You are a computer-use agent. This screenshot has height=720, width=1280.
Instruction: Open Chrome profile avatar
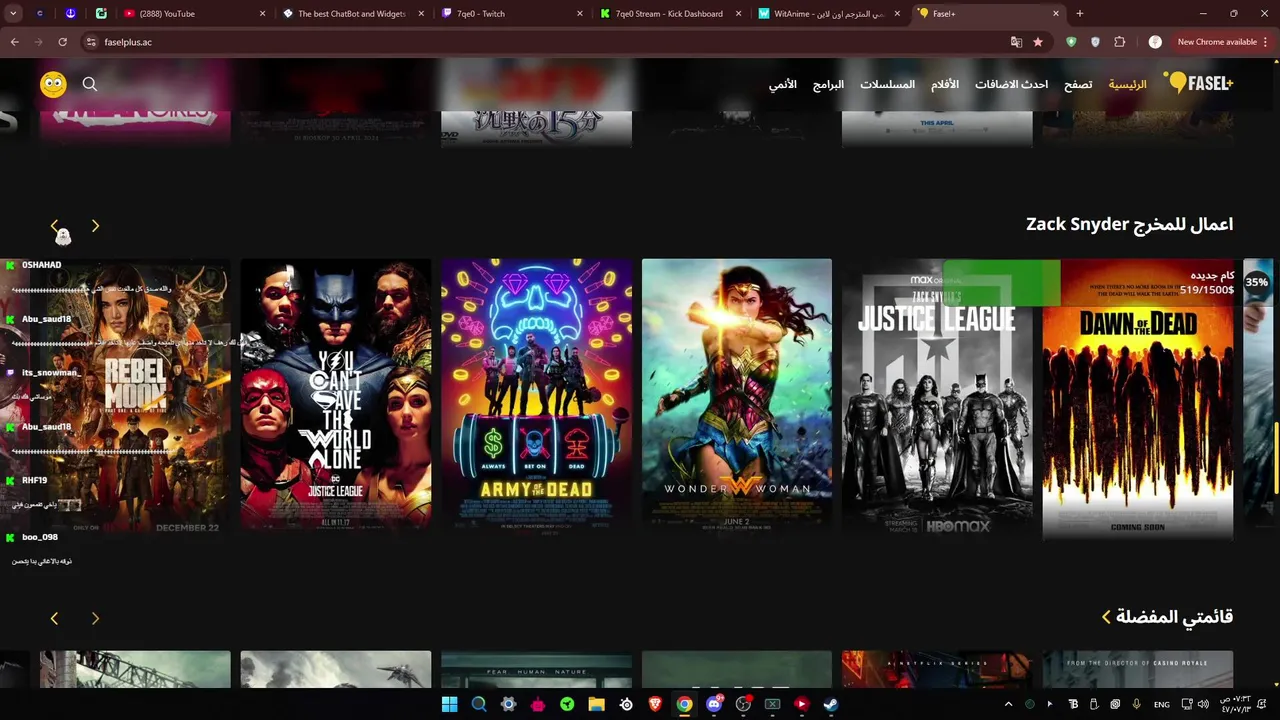(x=1155, y=42)
